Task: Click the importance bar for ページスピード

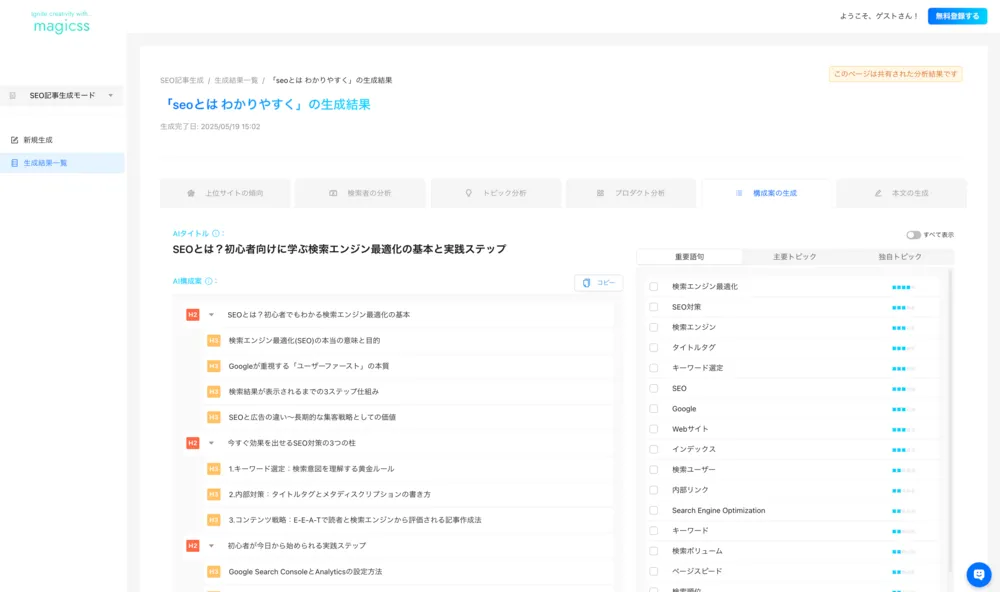Action: click(903, 572)
